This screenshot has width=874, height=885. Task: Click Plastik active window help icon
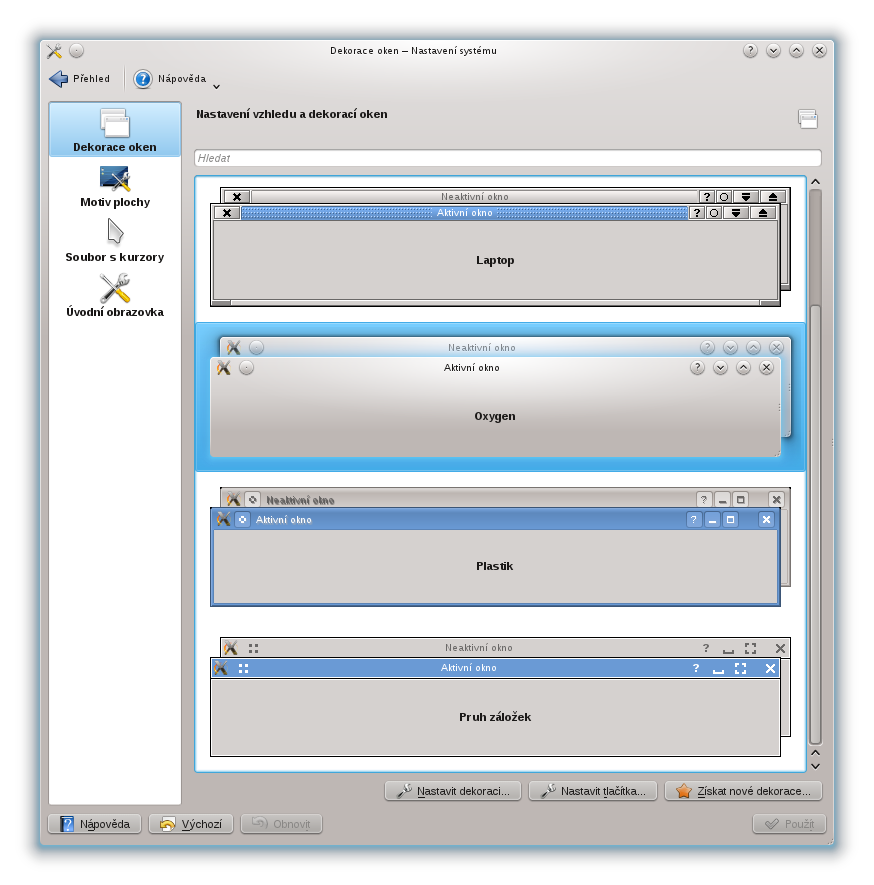click(693, 520)
